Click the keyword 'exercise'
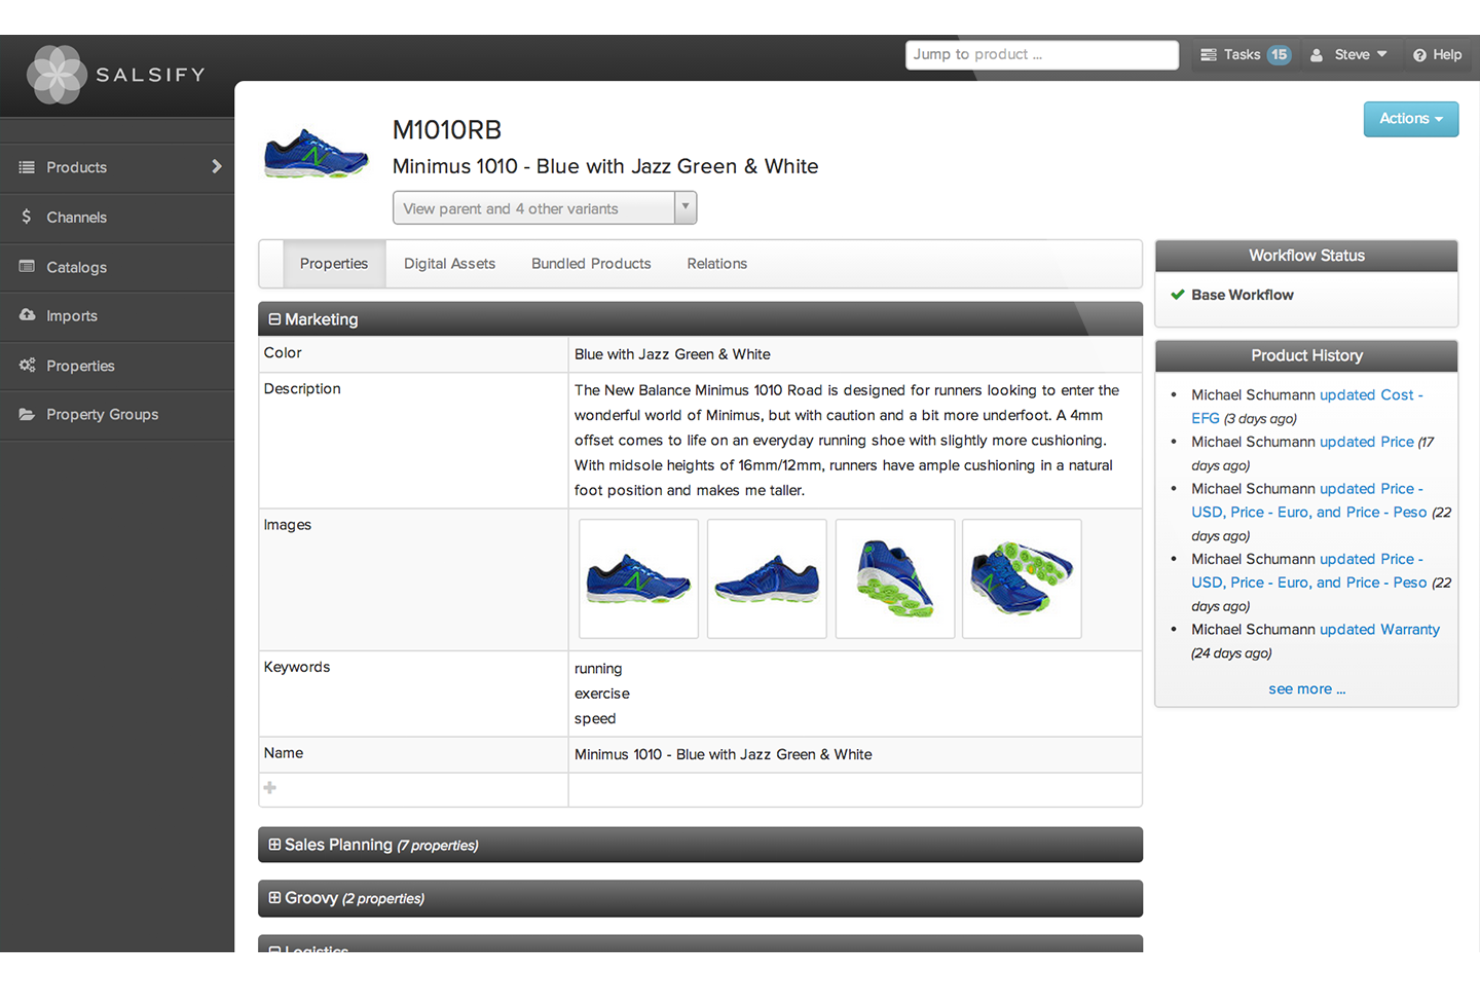Viewport: 1480px width, 987px height. 602,694
